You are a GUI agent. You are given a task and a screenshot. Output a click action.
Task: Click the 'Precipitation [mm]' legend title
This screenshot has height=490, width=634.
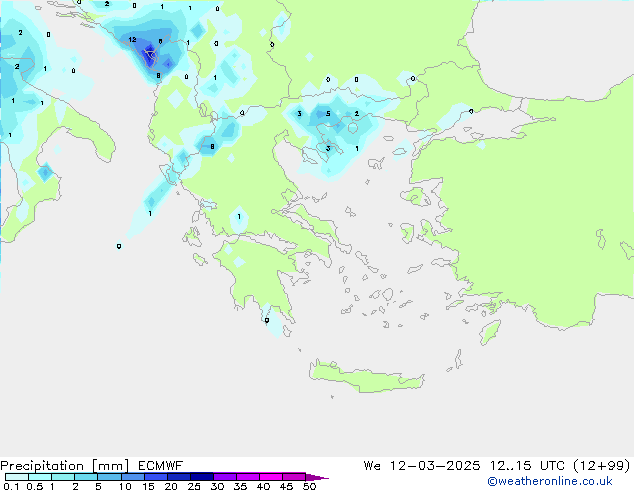click(x=65, y=466)
